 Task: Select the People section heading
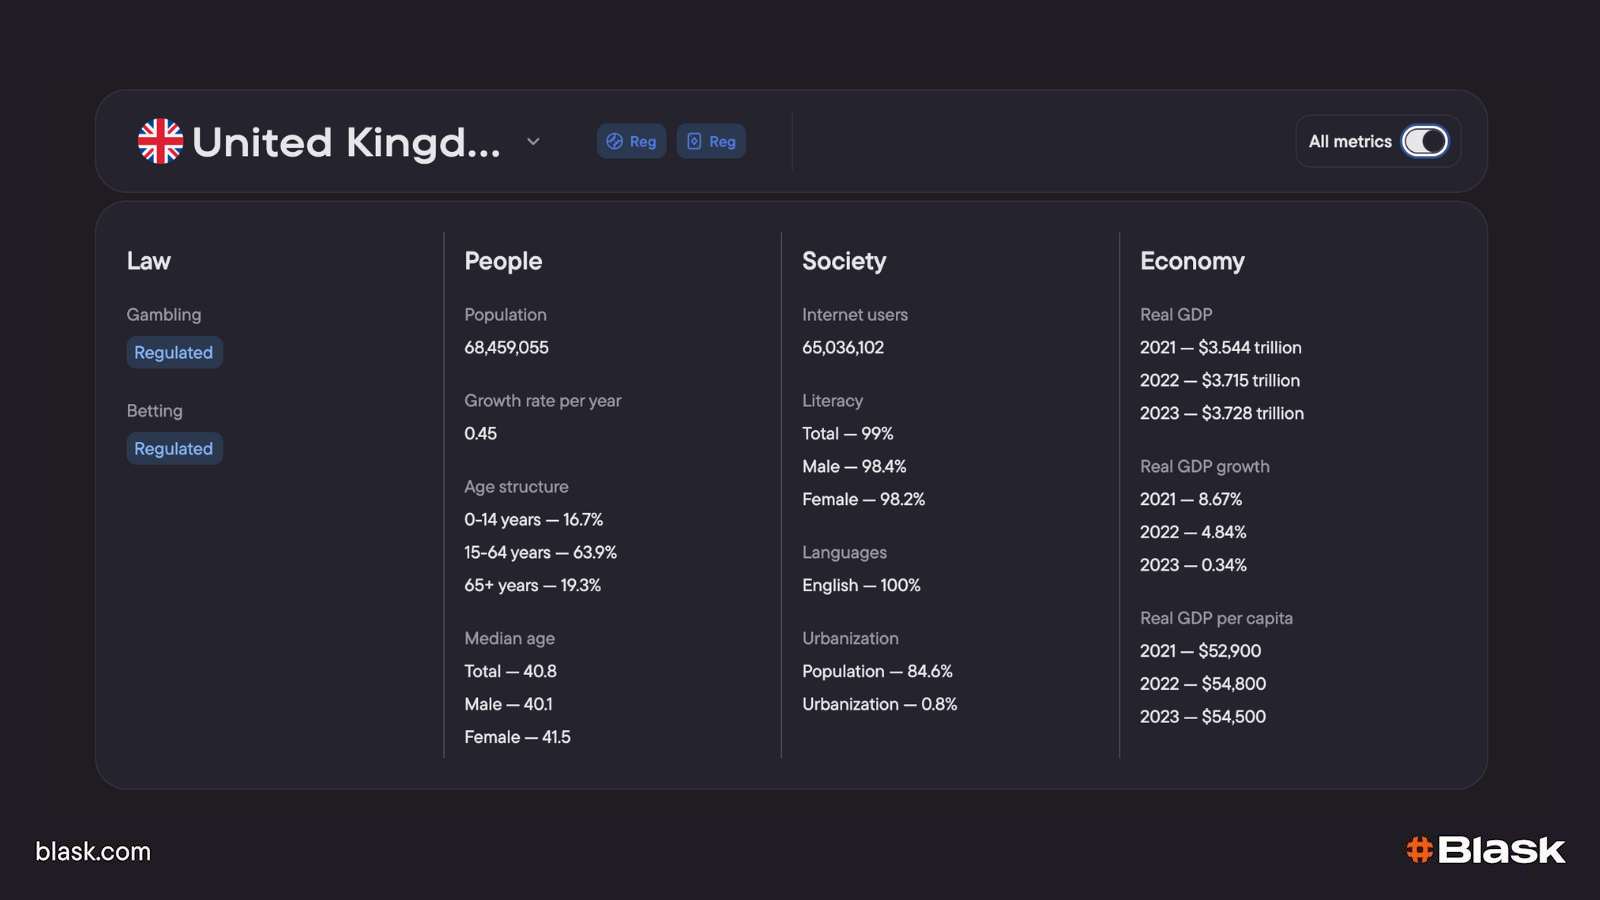pyautogui.click(x=503, y=261)
